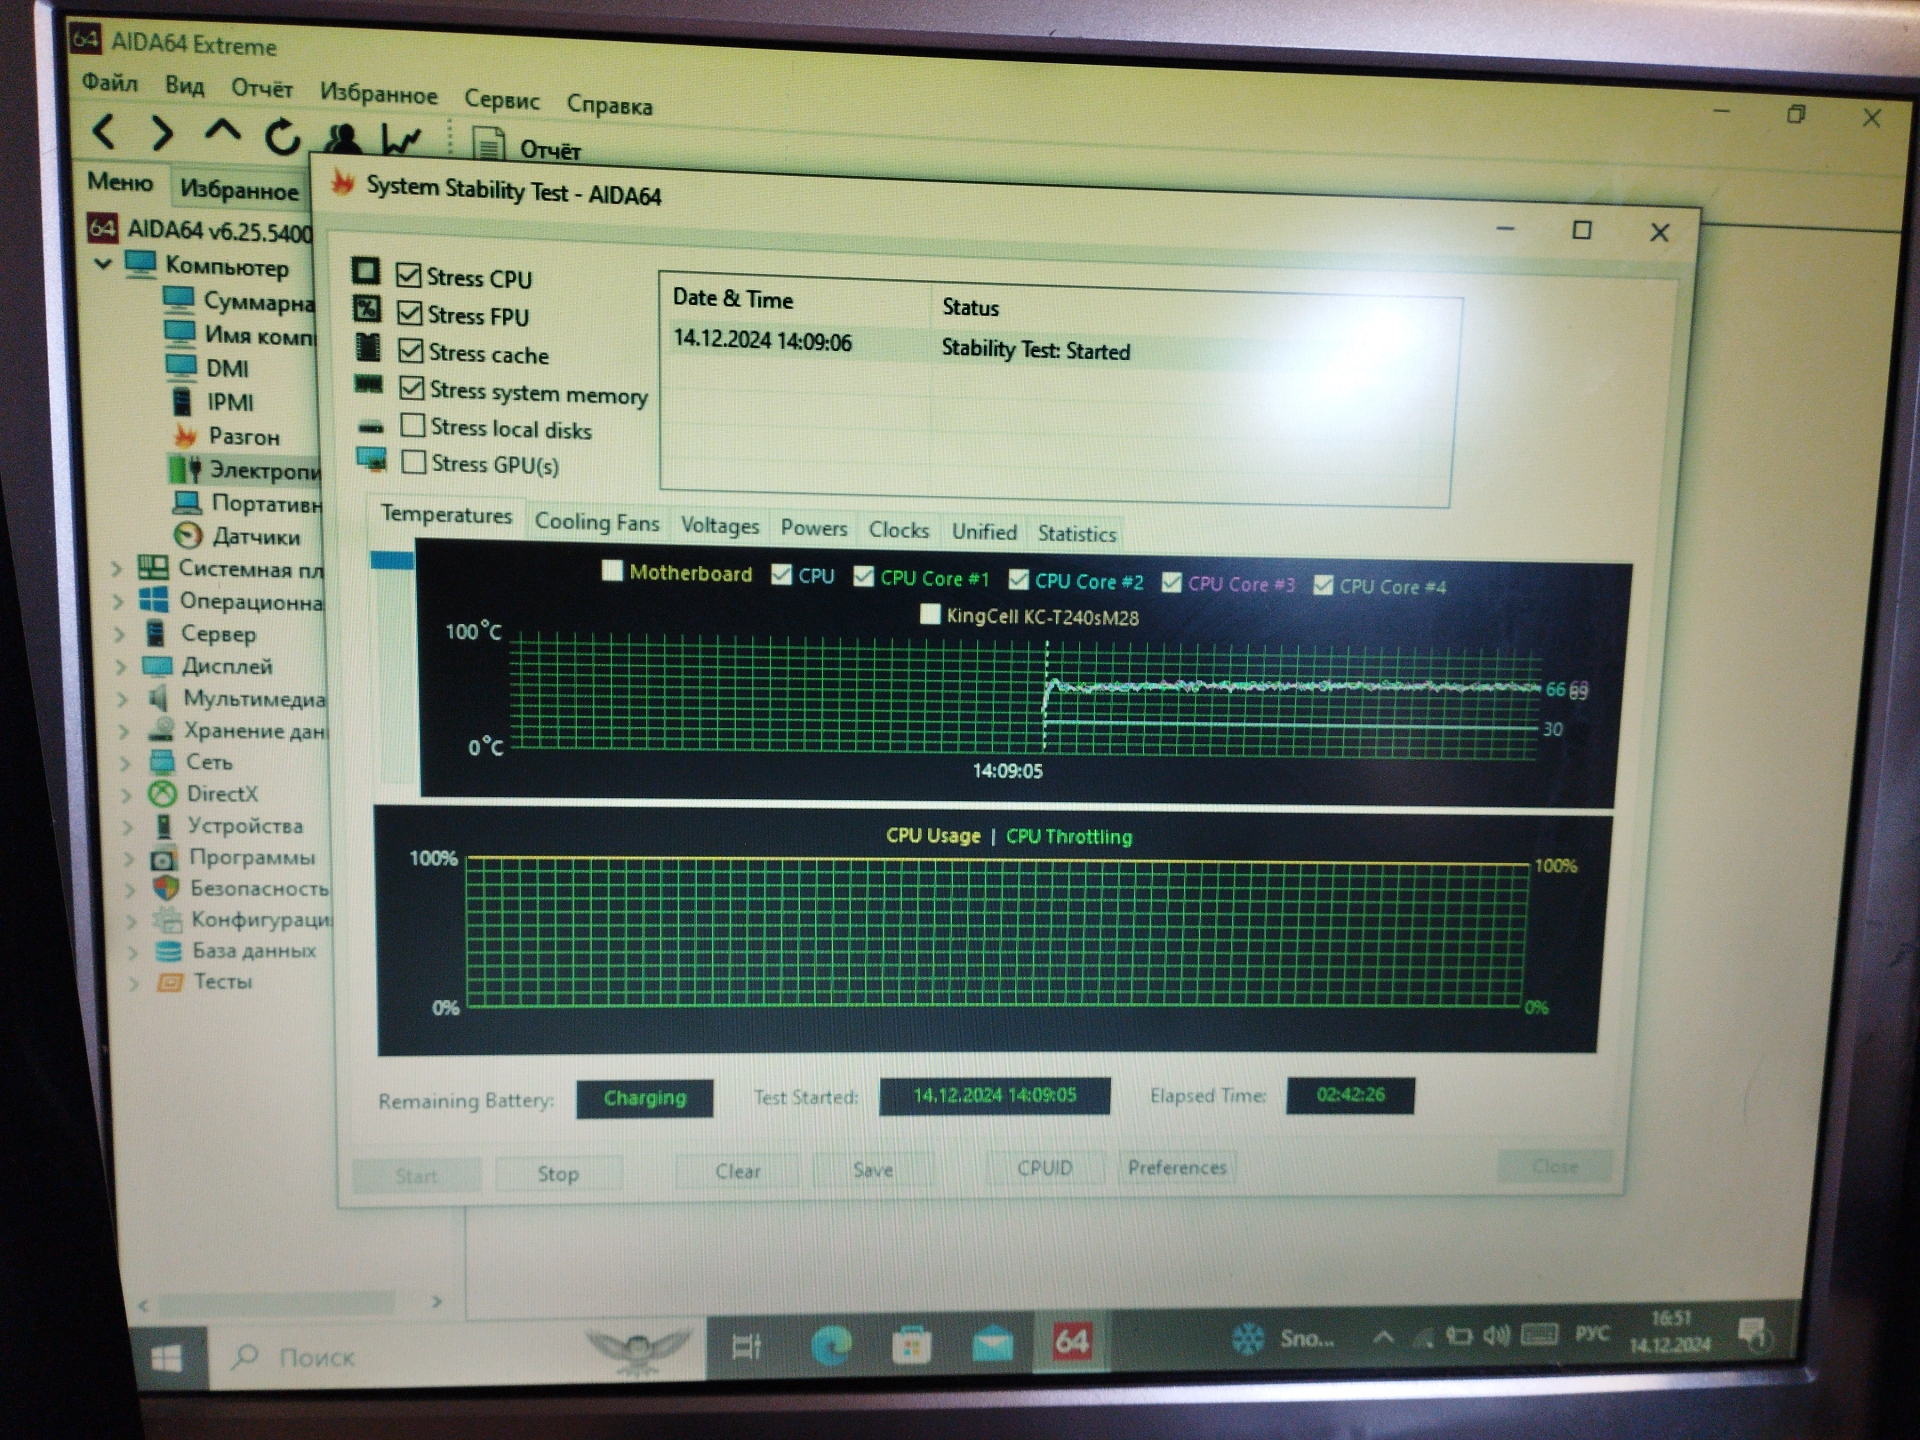Screen dimensions: 1920x1440
Task: Expand the Операционная система tree node
Action: tap(118, 602)
